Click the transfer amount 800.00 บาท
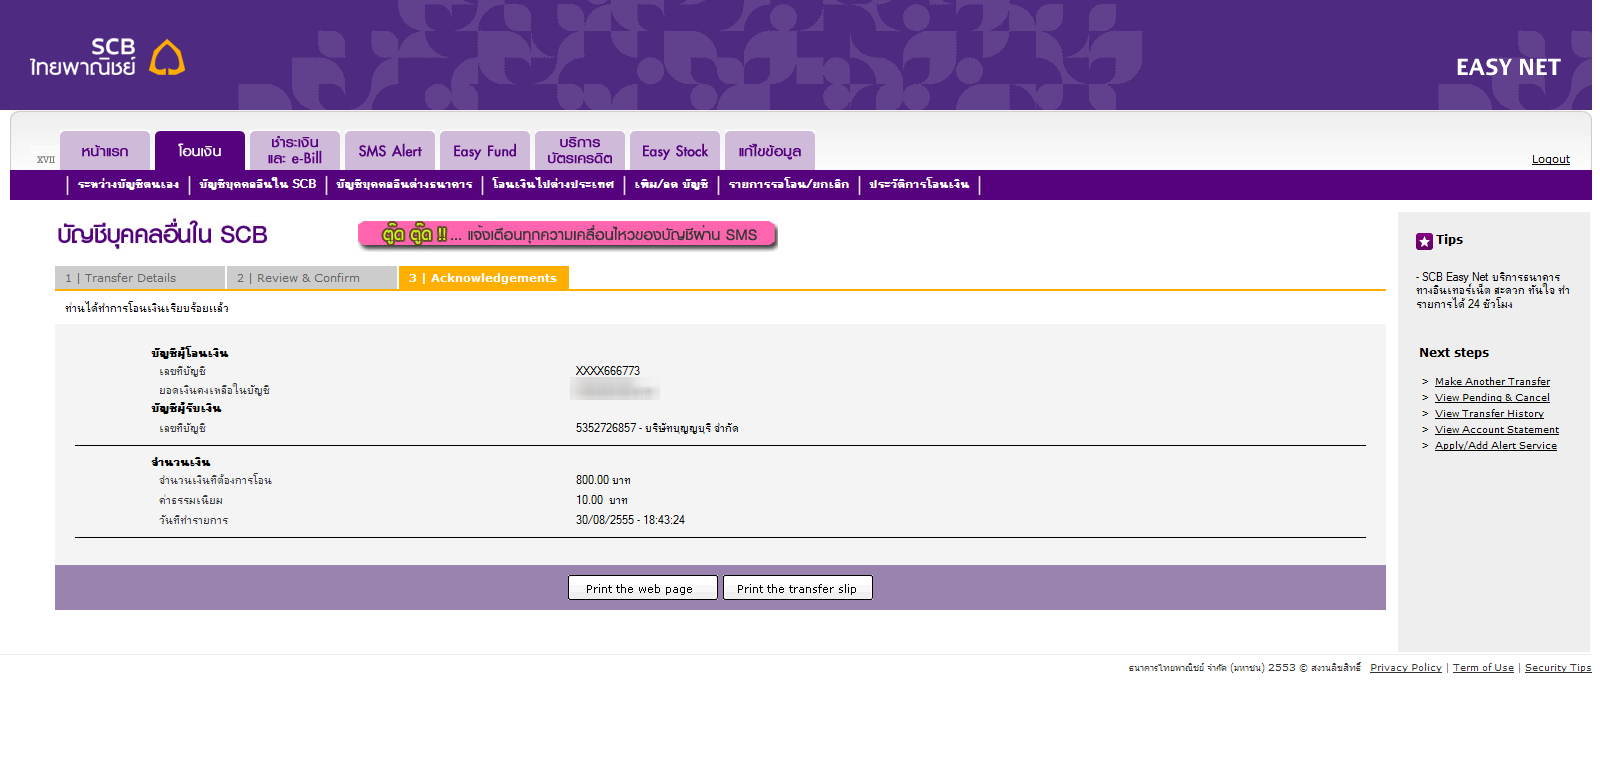Image resolution: width=1600 pixels, height=775 pixels. click(603, 480)
